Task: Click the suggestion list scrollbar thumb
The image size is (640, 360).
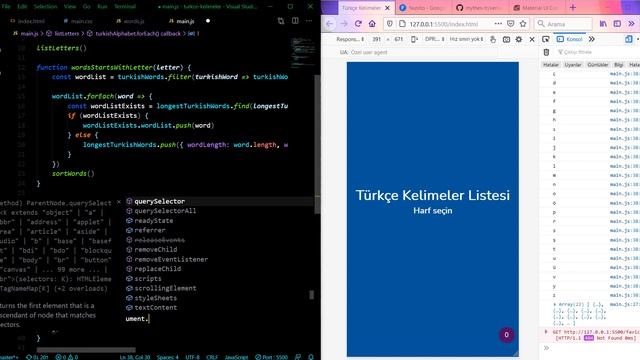Action: 311,295
